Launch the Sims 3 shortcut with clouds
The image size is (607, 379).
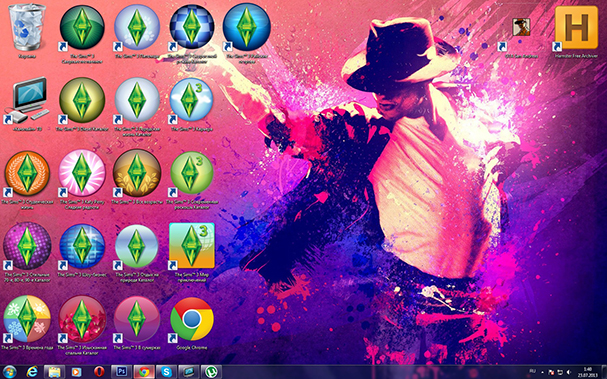click(x=191, y=100)
